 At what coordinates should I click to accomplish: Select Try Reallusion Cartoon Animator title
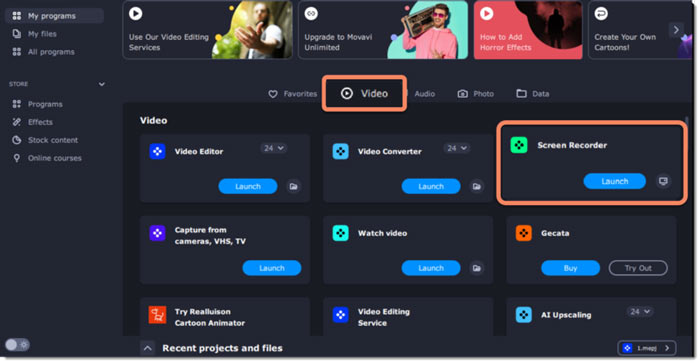[x=209, y=317]
